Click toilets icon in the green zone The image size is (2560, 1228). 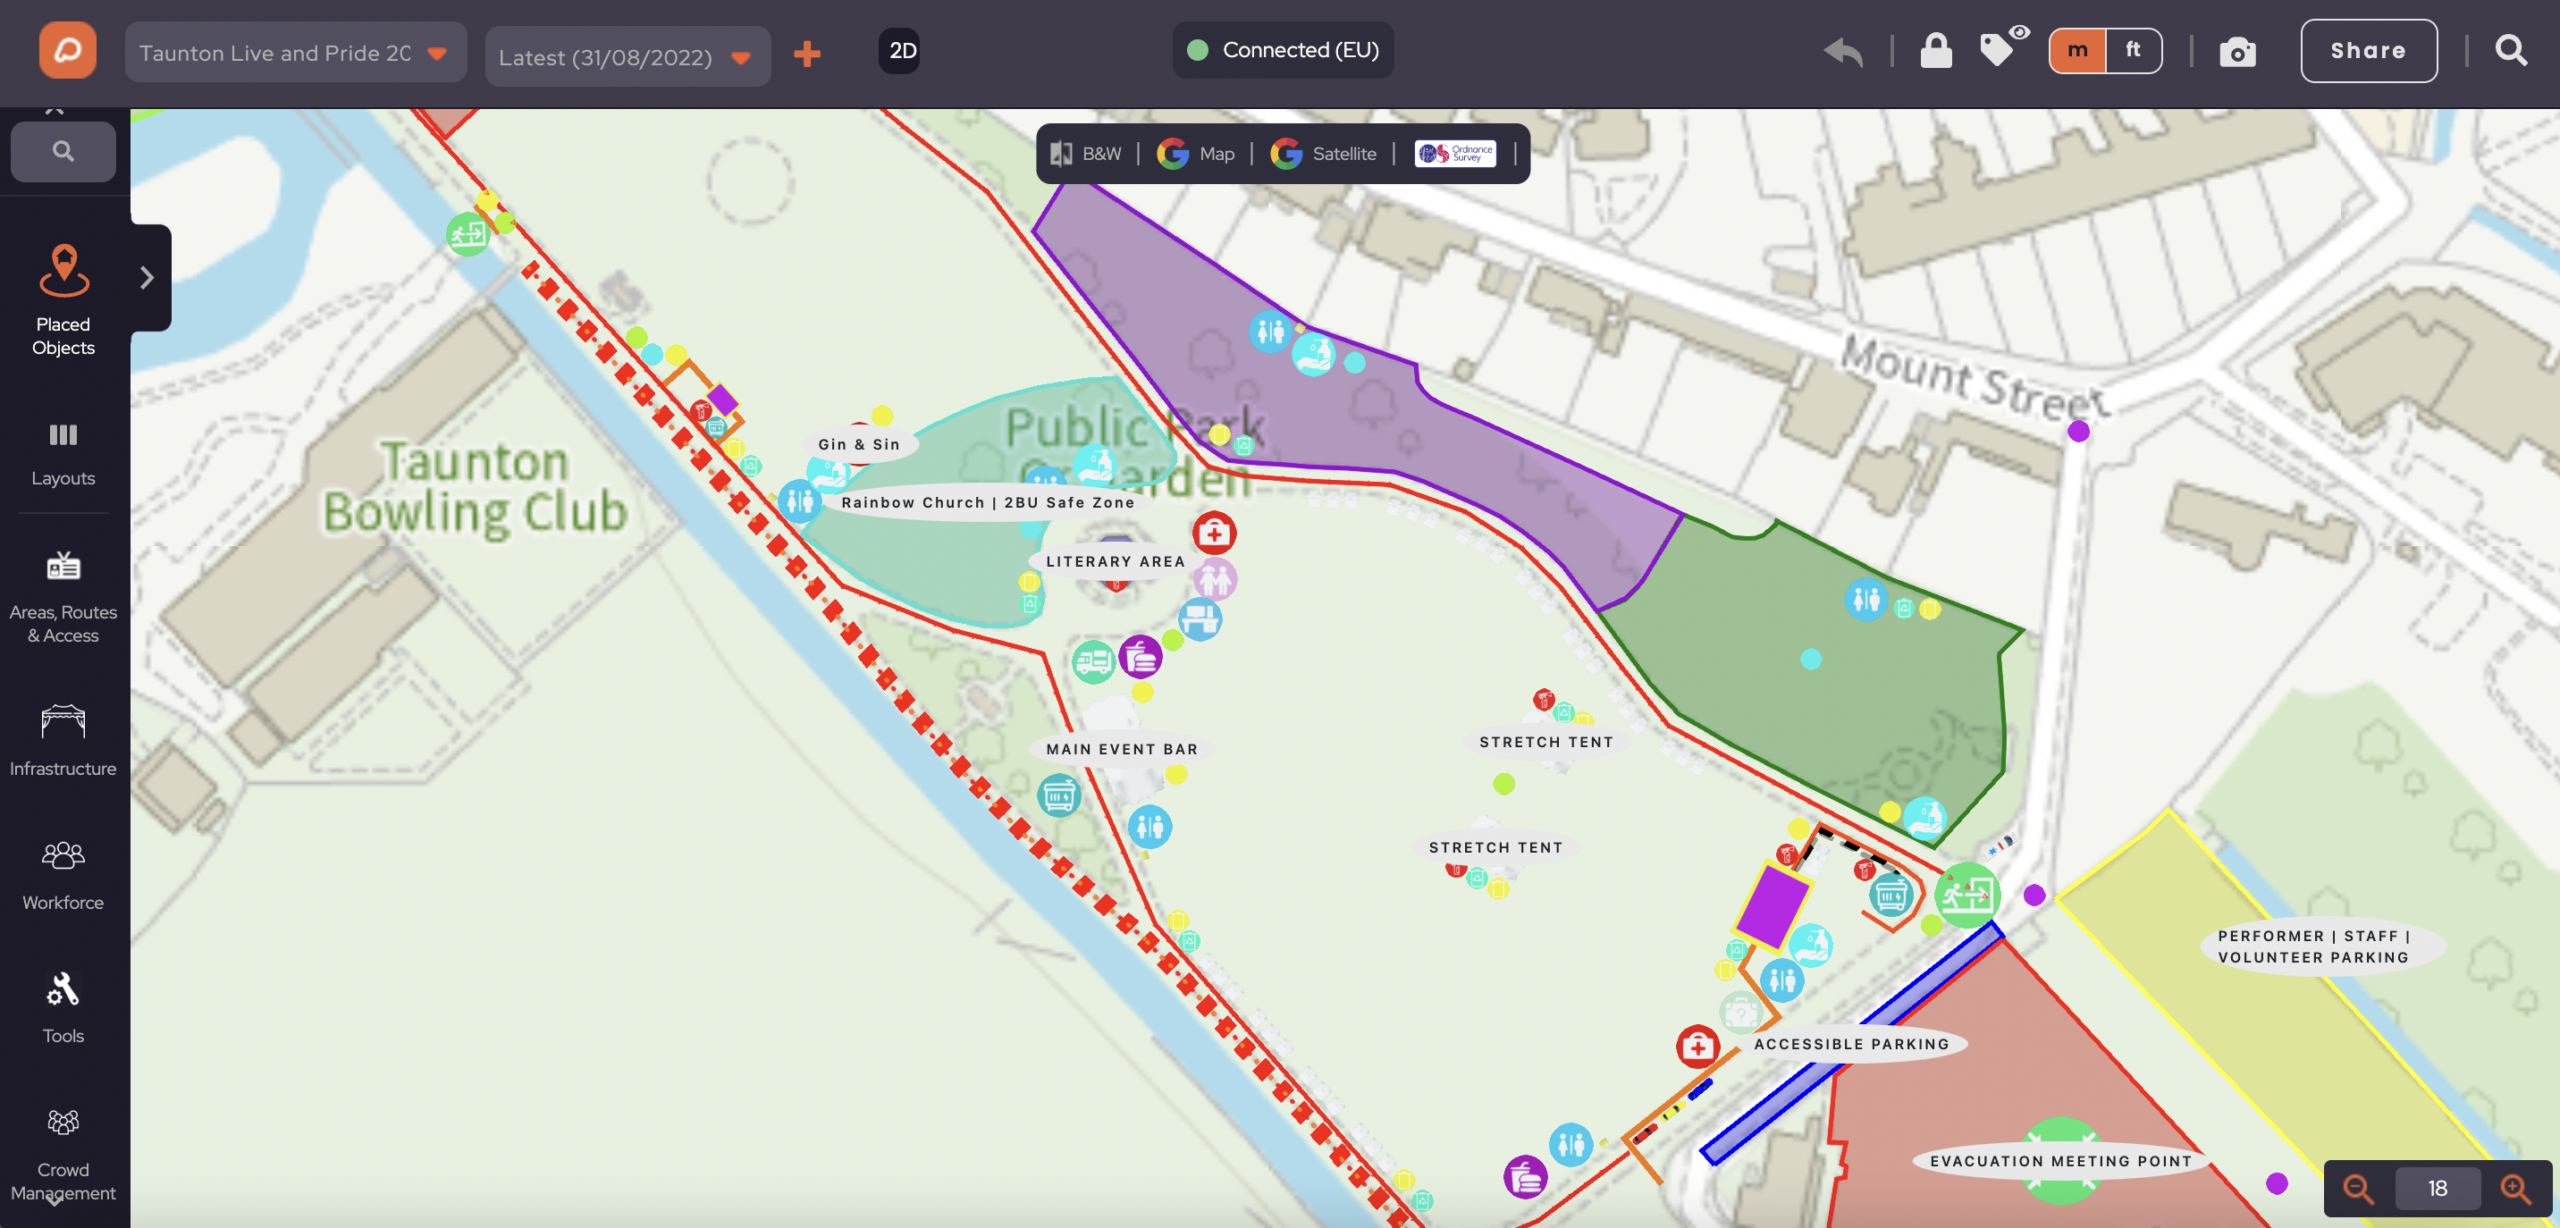[x=1866, y=599]
